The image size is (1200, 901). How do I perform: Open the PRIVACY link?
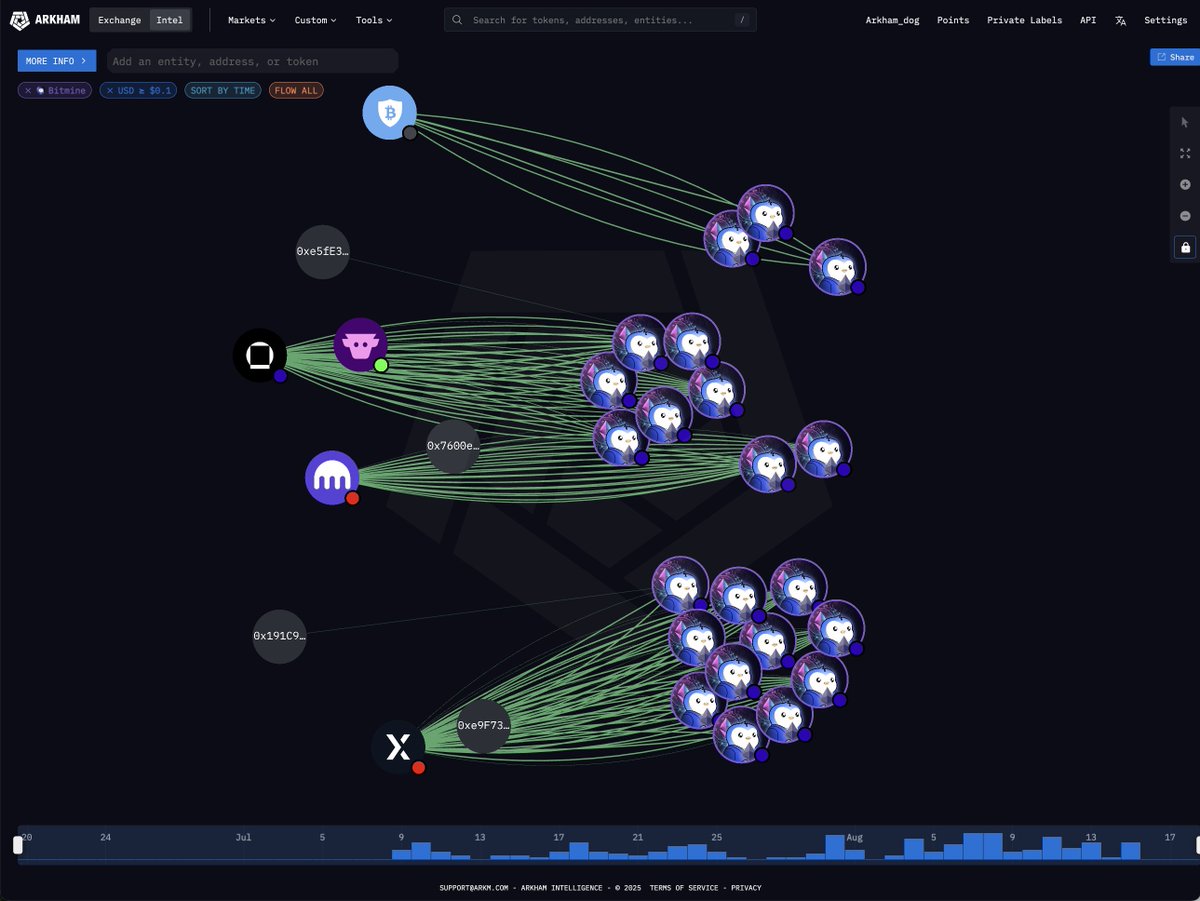(x=746, y=888)
